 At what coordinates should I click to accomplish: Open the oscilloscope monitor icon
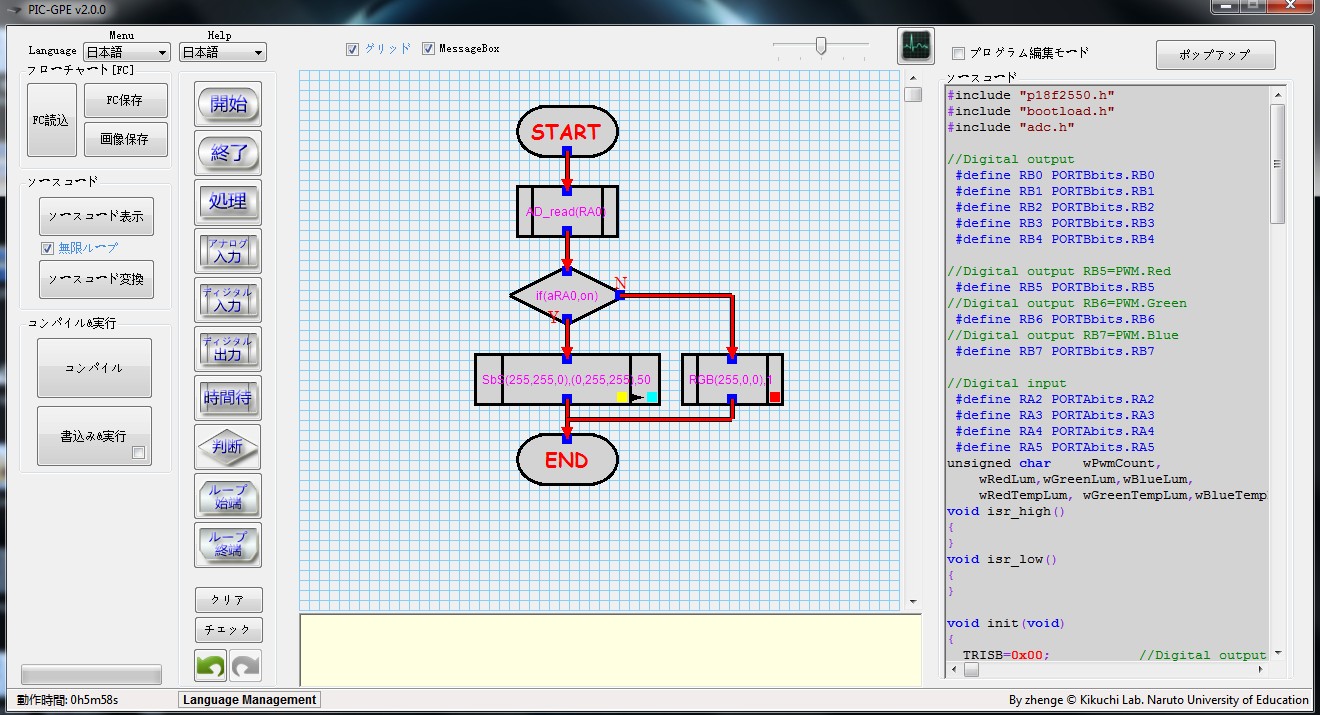(916, 46)
